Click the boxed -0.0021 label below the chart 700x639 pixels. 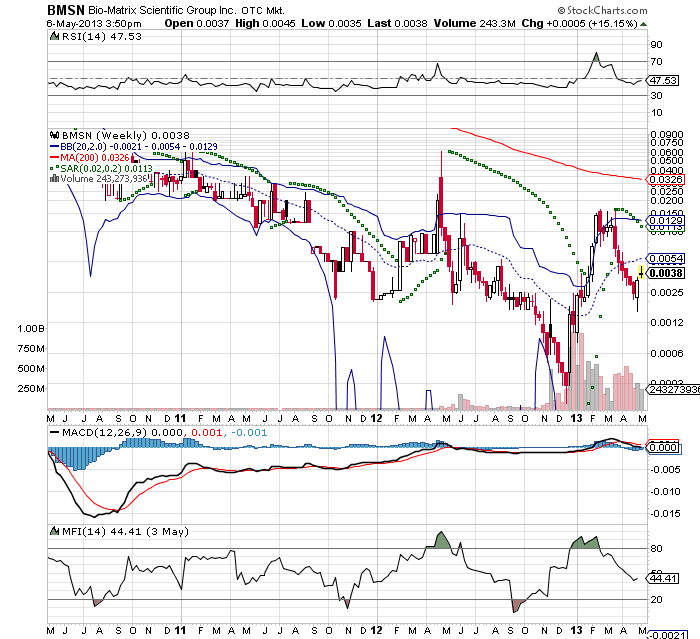667,635
